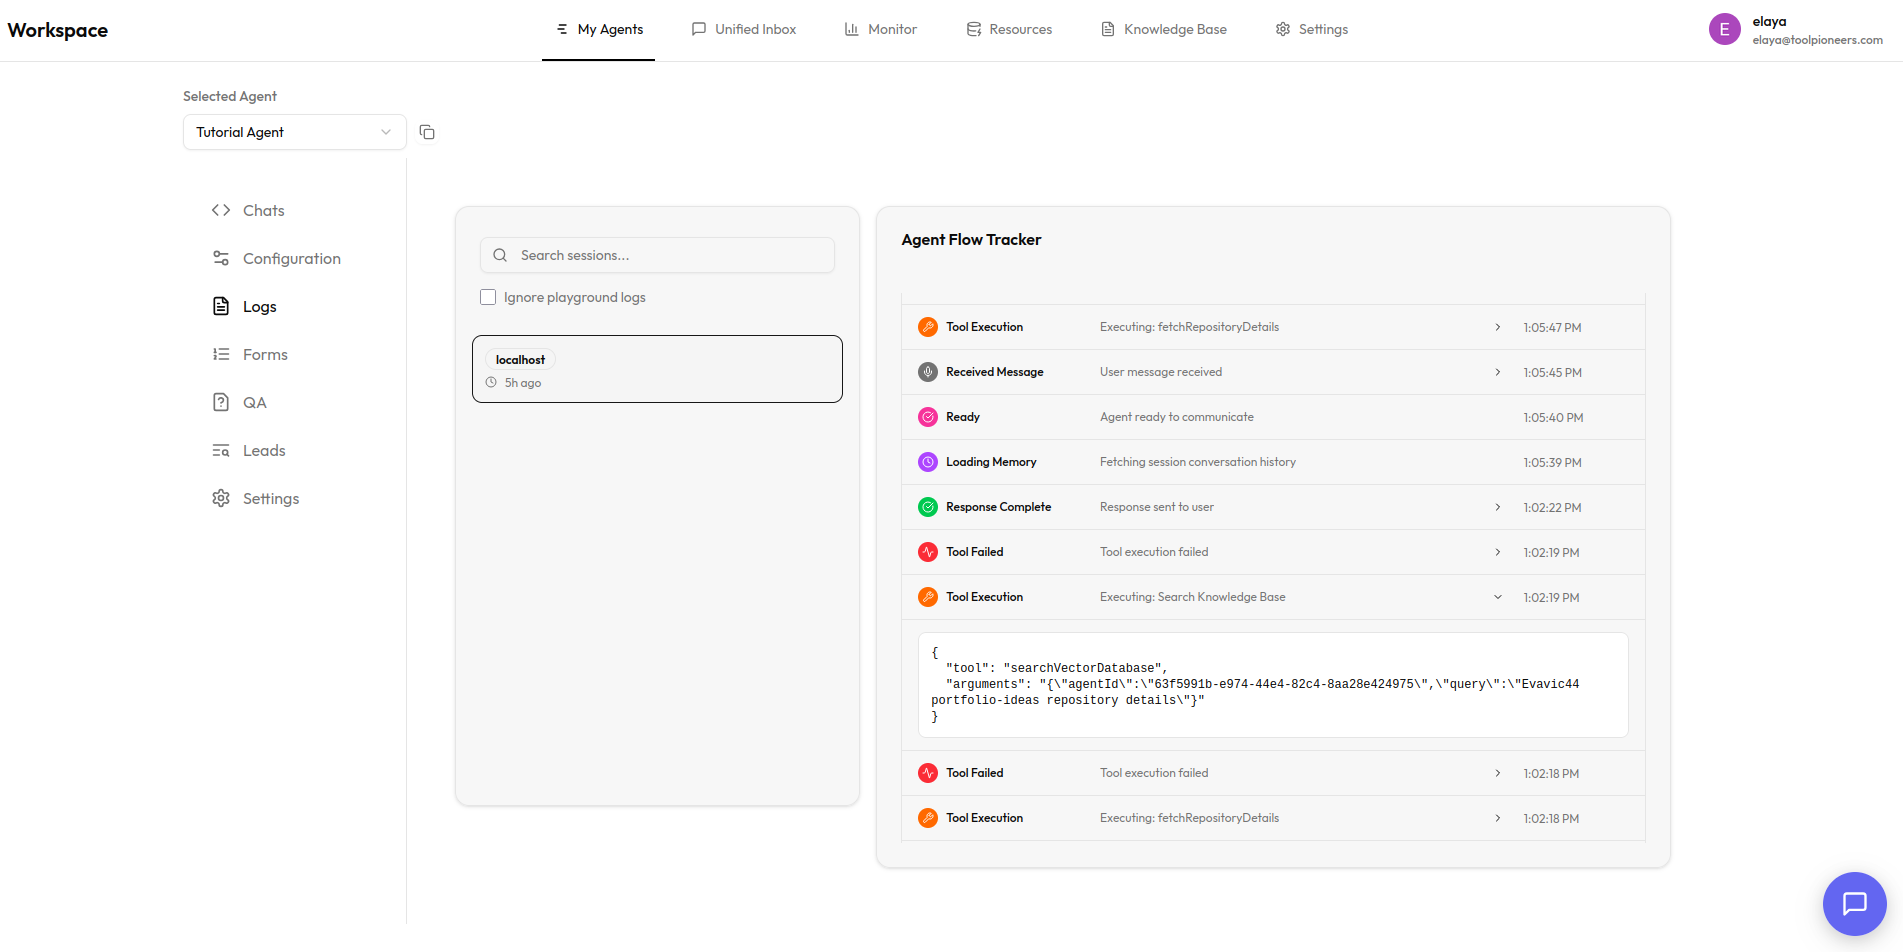Click the copy icon beside the agent selector
Screen dimensions: 1903x952
(x=427, y=132)
